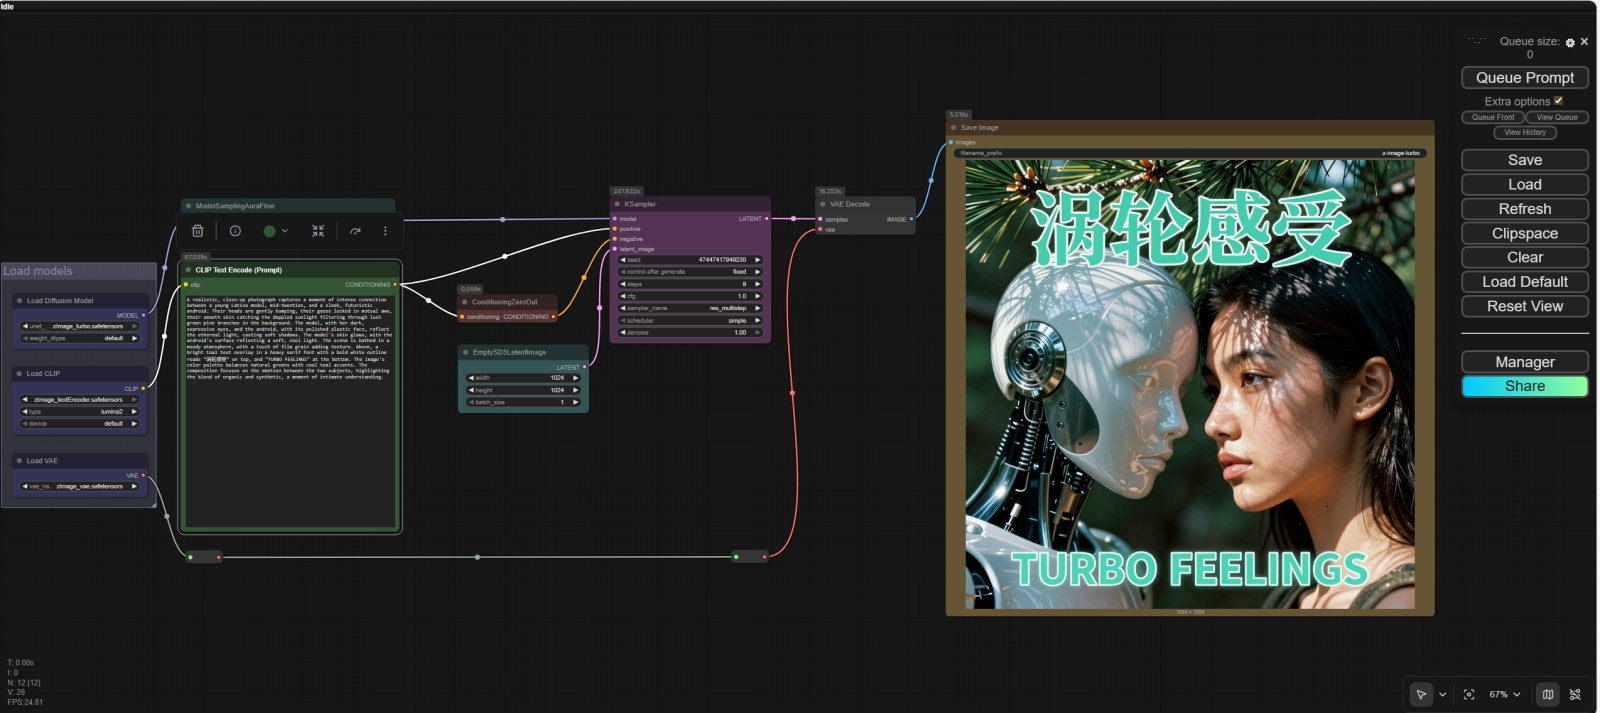Uncheck the Extra options checkbox

pos(1558,101)
